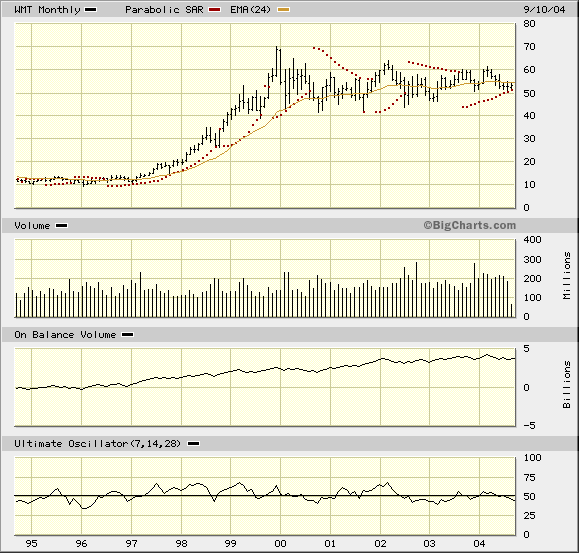The width and height of the screenshot is (579, 553).
Task: Click the 'Millions' volume axis unit
Action: point(567,276)
